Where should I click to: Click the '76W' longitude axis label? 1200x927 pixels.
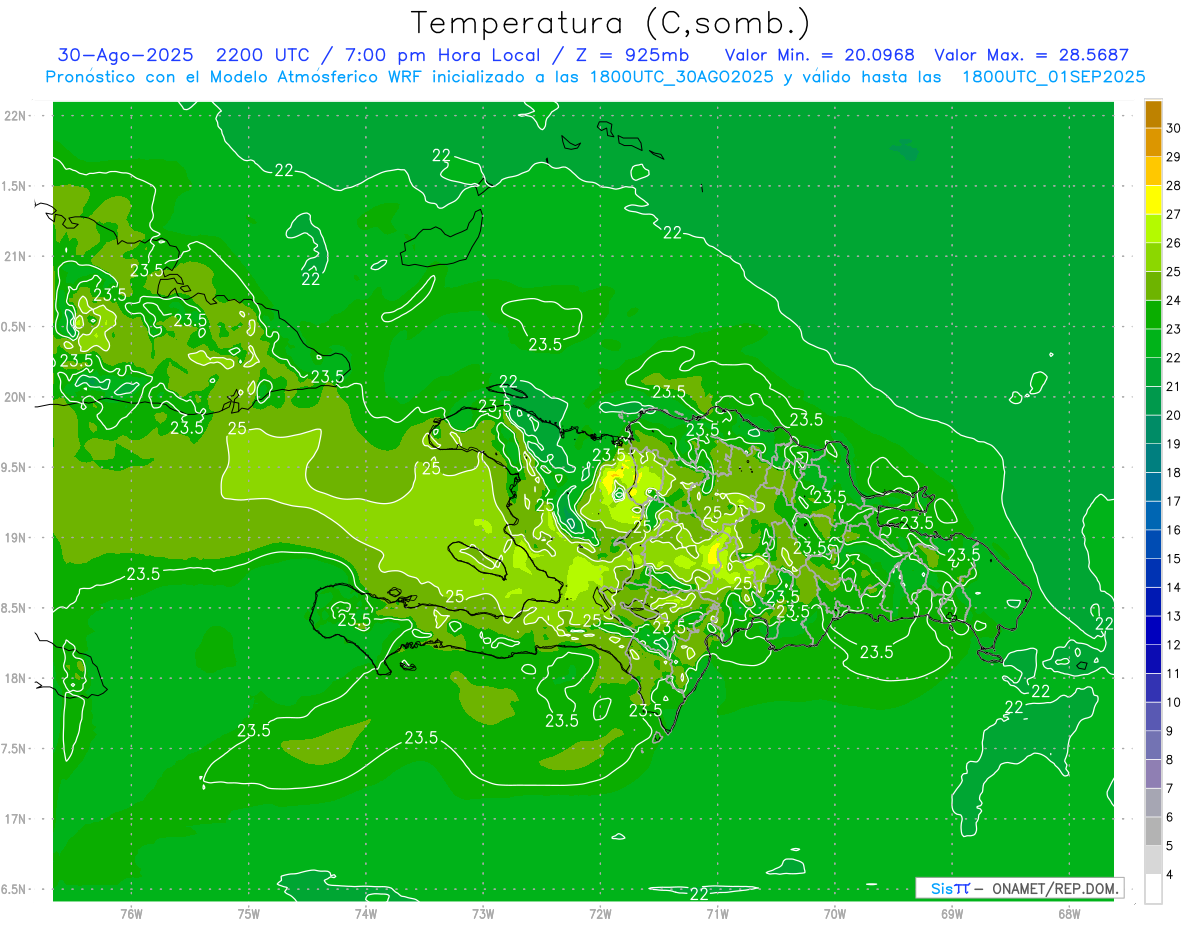click(x=131, y=913)
